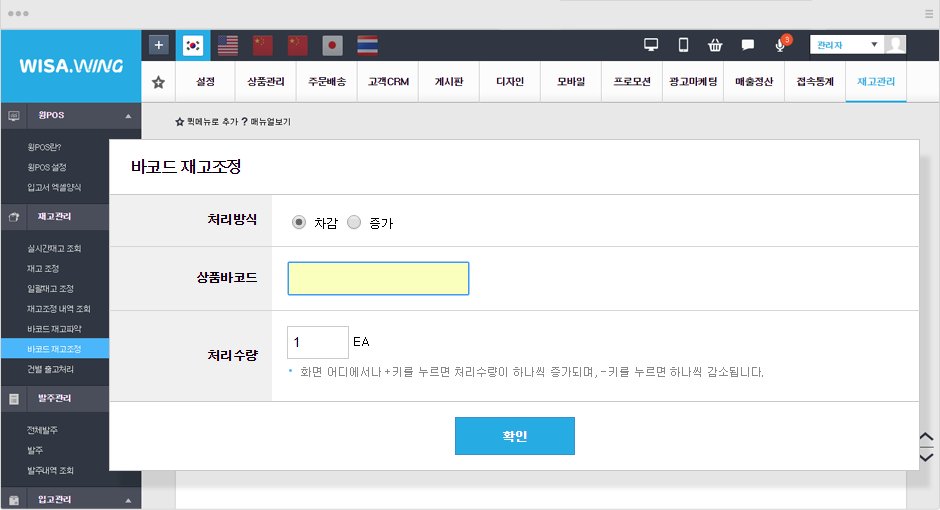Screen dimensions: 940x510
Task: Click the star favorites icon in menu bar
Action: 158,82
